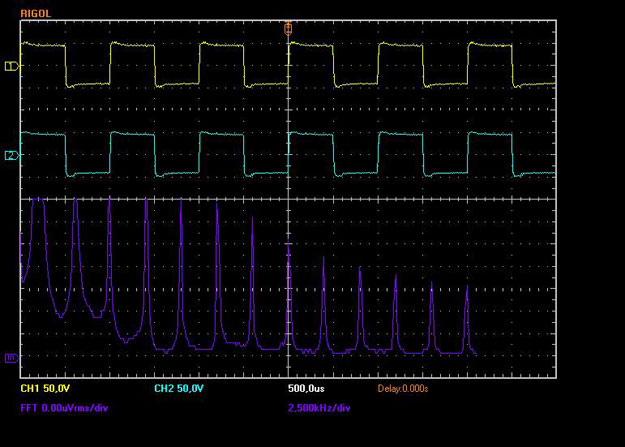
Task: Select the CH1 50.0V scale readout
Action: pos(45,388)
